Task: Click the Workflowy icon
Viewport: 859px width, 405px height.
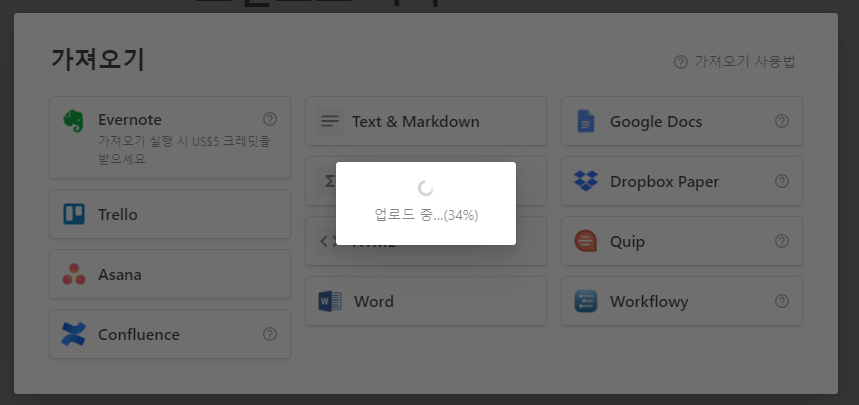Action: point(586,301)
